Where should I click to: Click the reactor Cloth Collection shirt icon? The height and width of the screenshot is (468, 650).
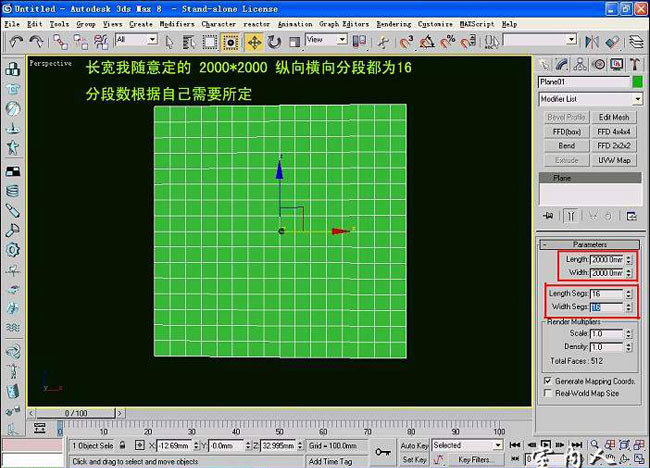coord(12,89)
